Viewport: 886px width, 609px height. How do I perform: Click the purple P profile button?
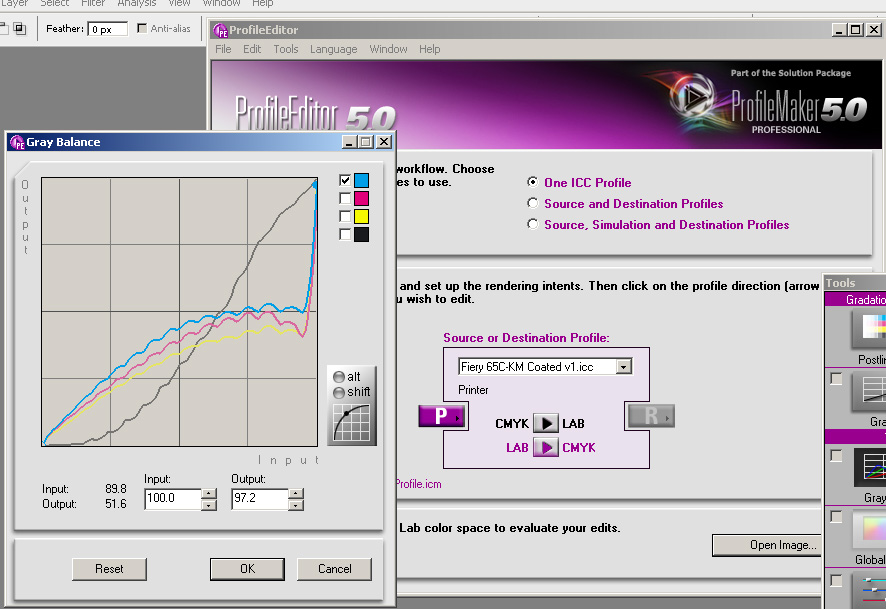pyautogui.click(x=442, y=417)
